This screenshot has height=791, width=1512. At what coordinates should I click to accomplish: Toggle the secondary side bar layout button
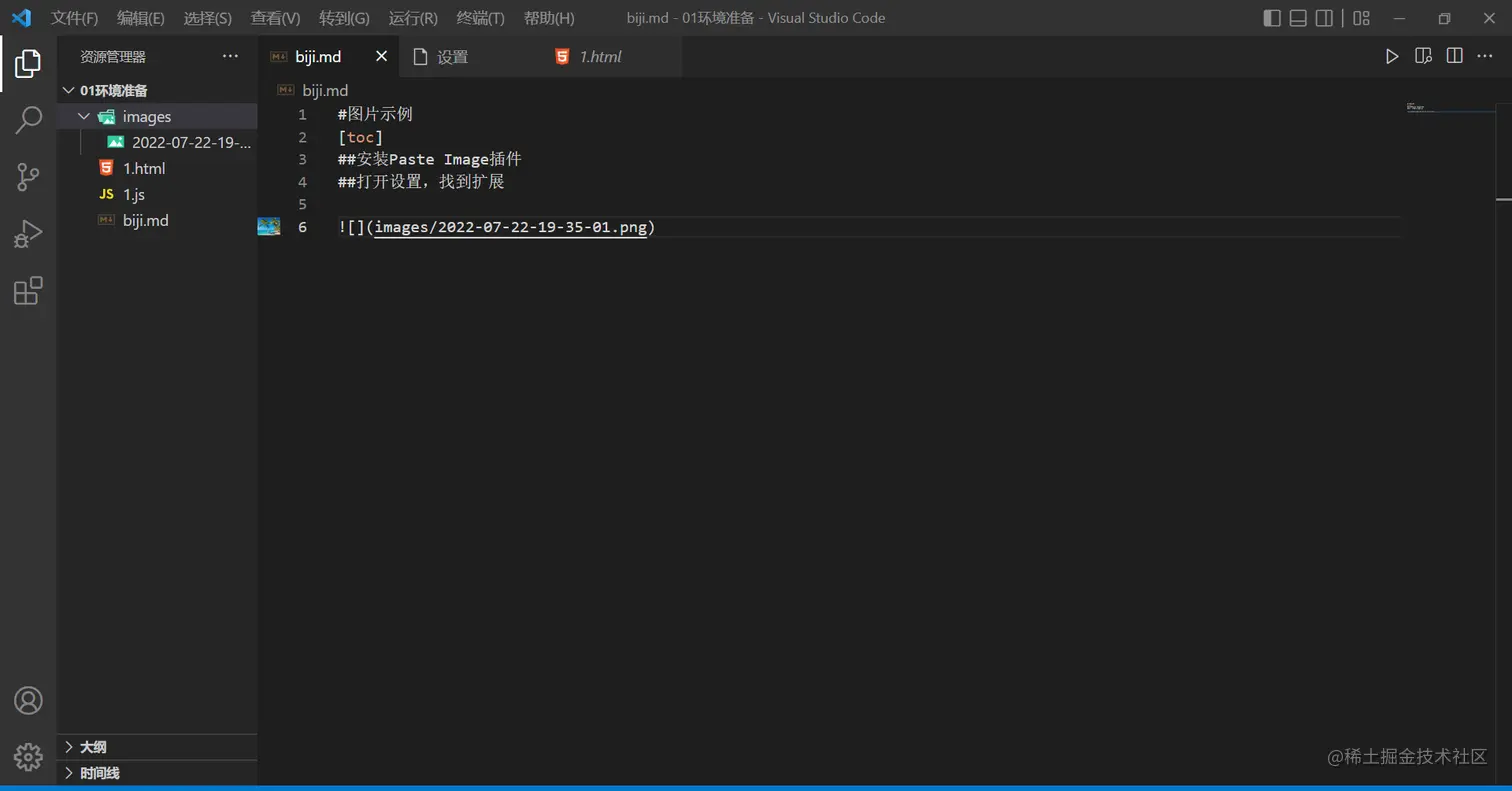[x=1324, y=18]
